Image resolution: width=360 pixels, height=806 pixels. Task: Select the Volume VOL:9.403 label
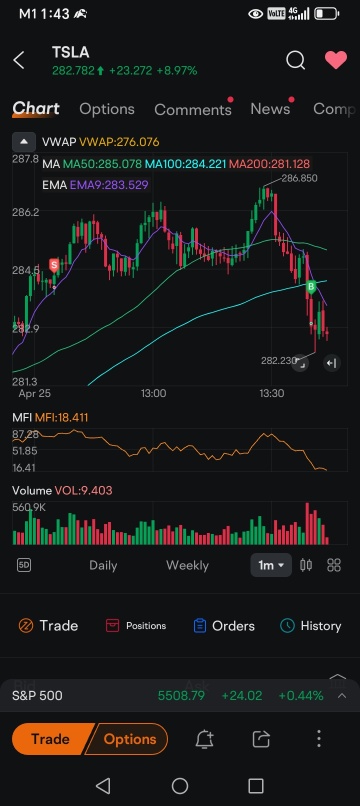(x=62, y=490)
